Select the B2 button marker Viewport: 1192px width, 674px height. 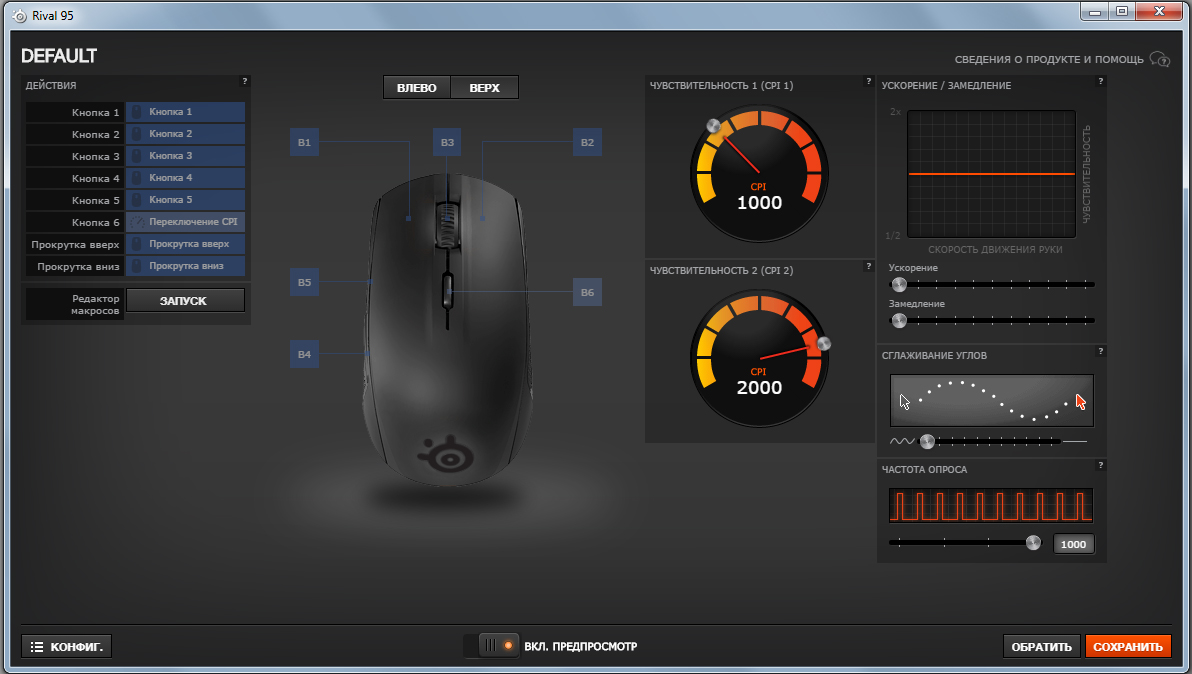(x=587, y=142)
